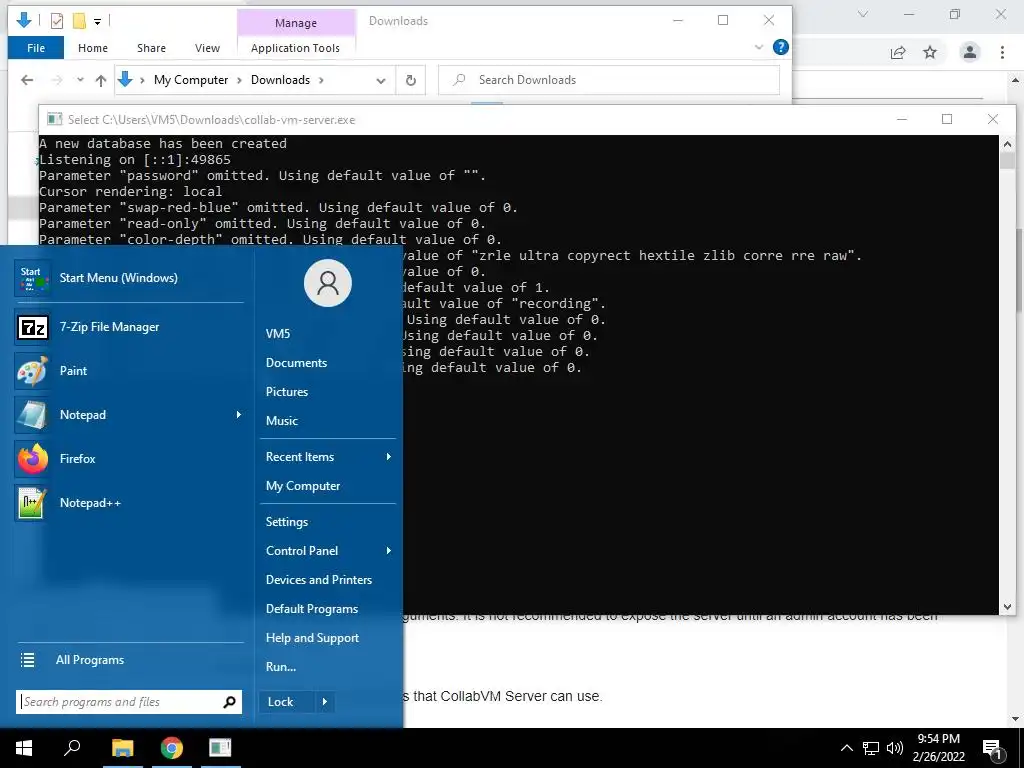Viewport: 1024px width, 768px height.
Task: Bookmark the page with Chrome star icon
Action: point(930,52)
